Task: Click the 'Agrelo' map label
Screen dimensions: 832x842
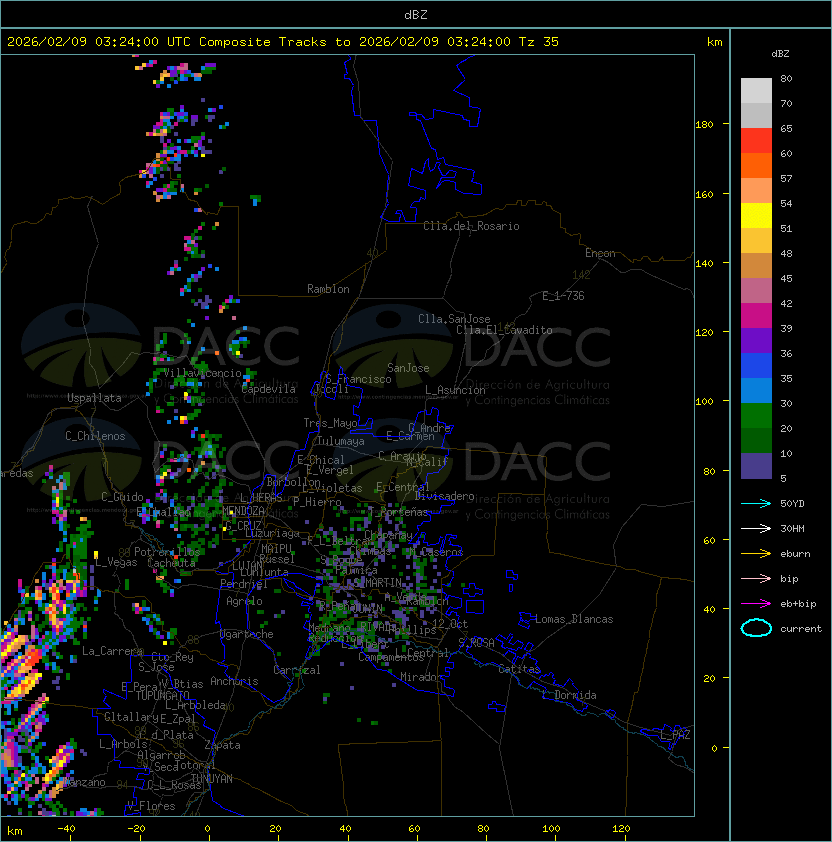Action: (244, 601)
